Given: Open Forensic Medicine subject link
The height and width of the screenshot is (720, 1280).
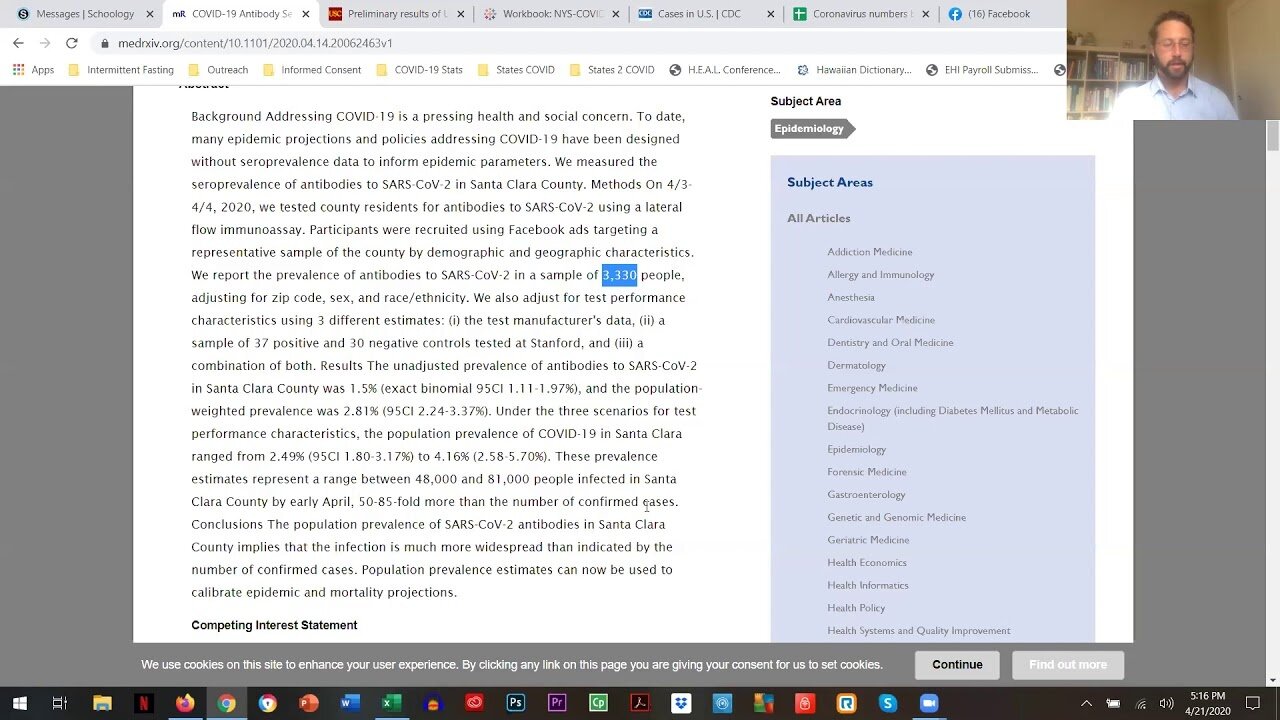Looking at the screenshot, I should pyautogui.click(x=866, y=472).
